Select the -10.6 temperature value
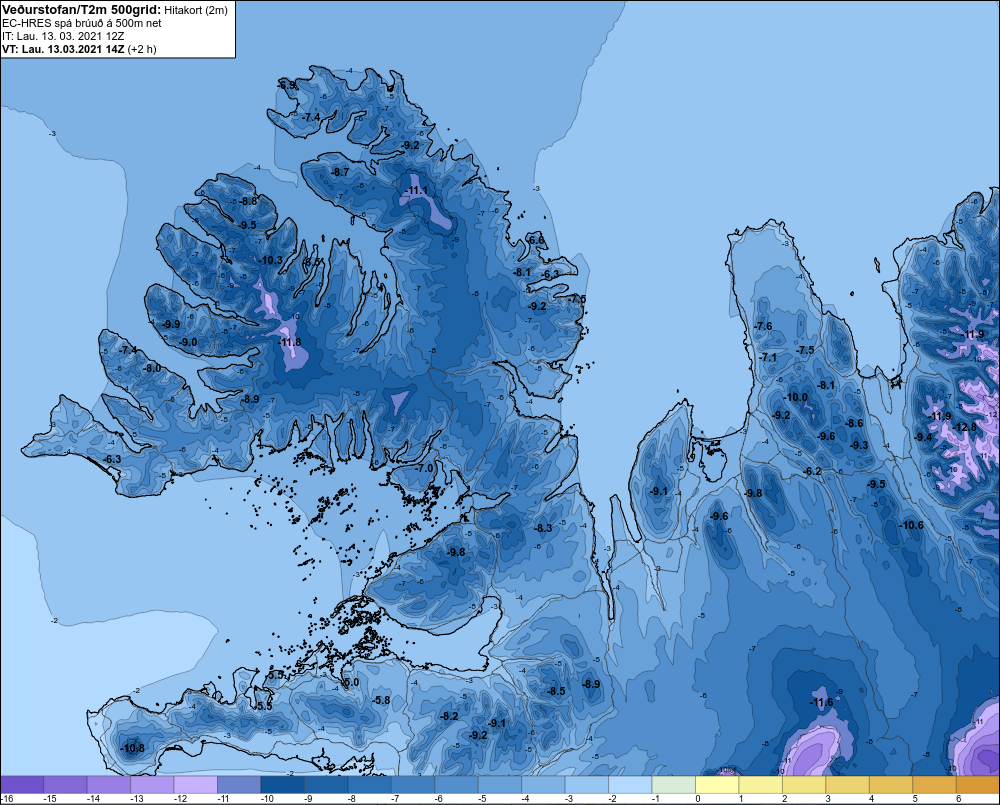This screenshot has width=1000, height=805. (x=911, y=525)
